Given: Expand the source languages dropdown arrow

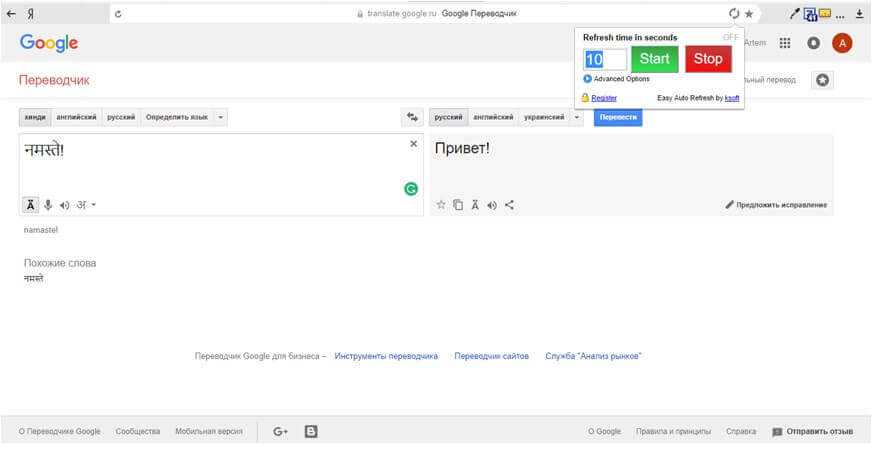Looking at the screenshot, I should [x=220, y=117].
